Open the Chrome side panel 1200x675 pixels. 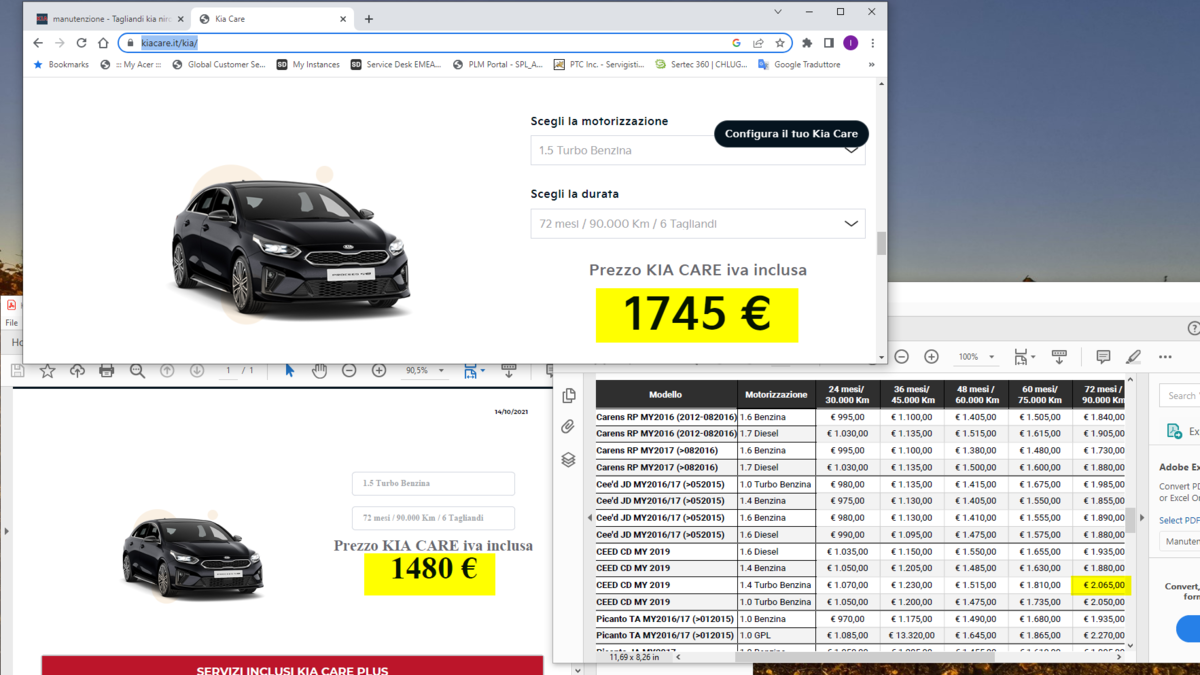tap(829, 43)
